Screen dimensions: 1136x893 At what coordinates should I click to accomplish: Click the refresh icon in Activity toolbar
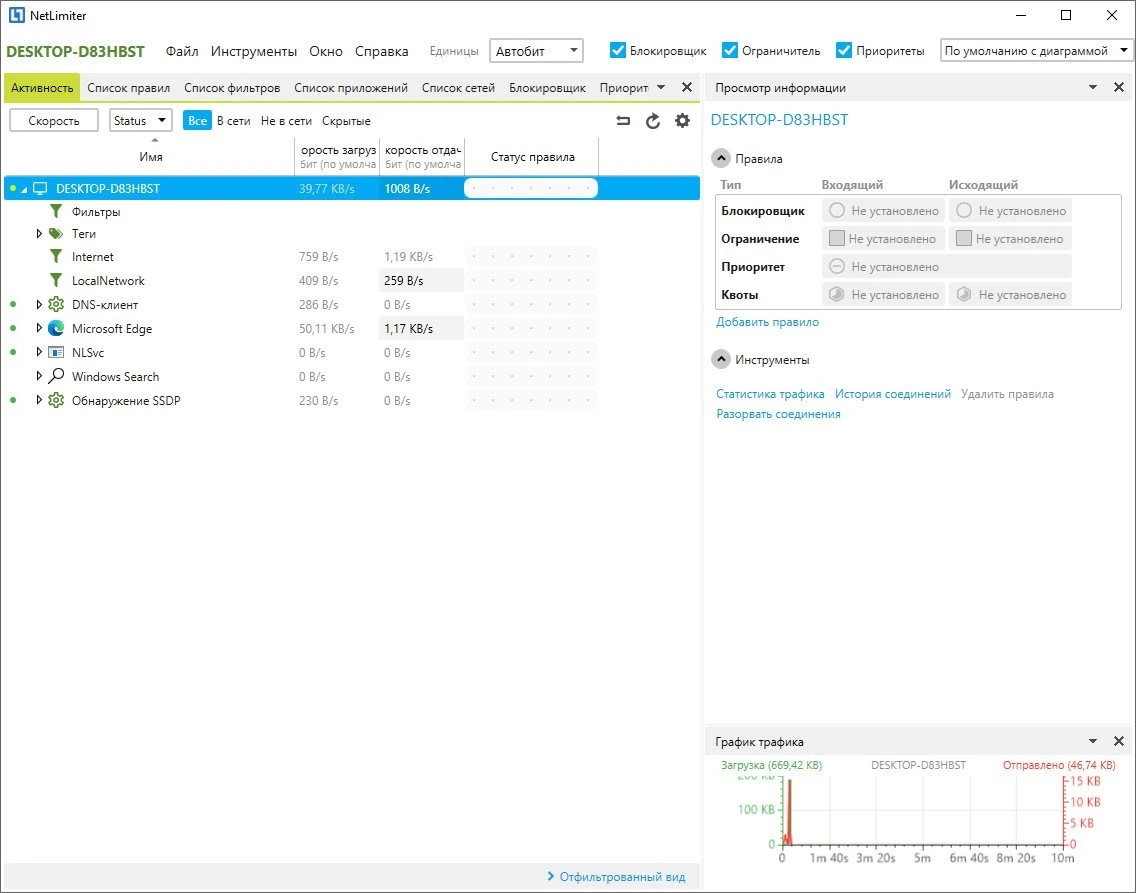click(653, 121)
